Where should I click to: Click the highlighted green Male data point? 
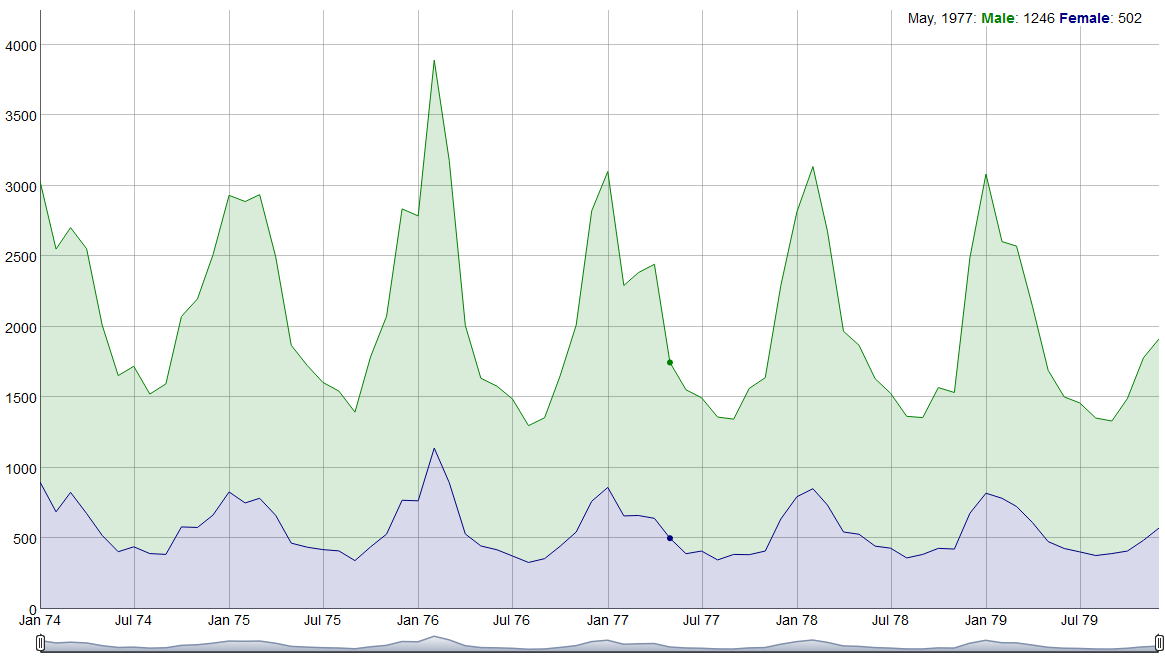click(x=669, y=363)
